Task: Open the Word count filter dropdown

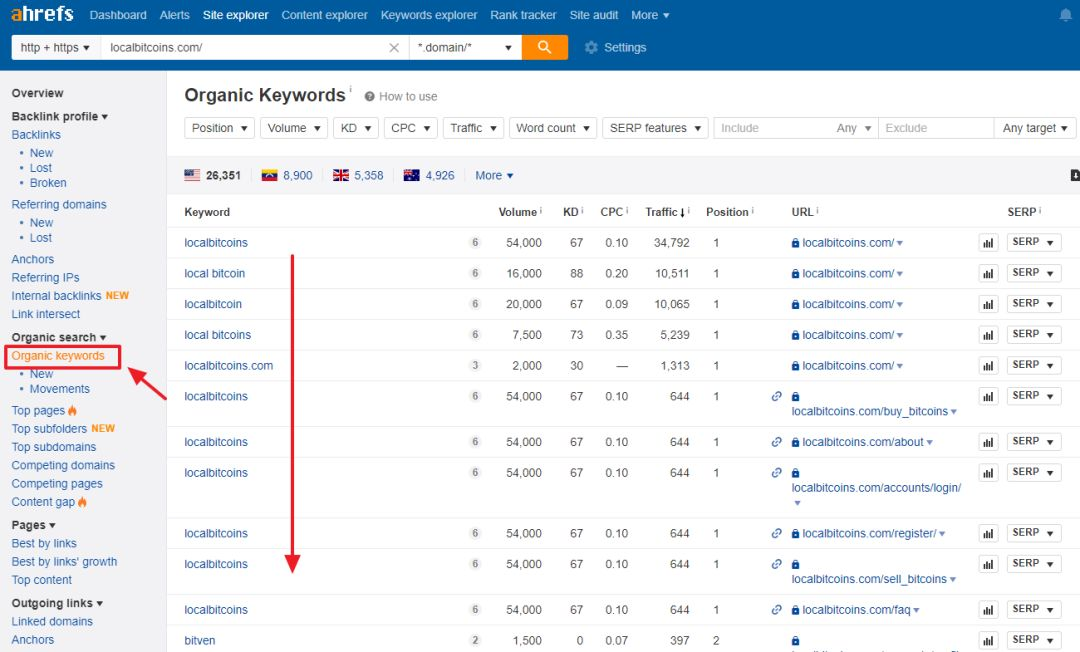Action: (x=552, y=128)
